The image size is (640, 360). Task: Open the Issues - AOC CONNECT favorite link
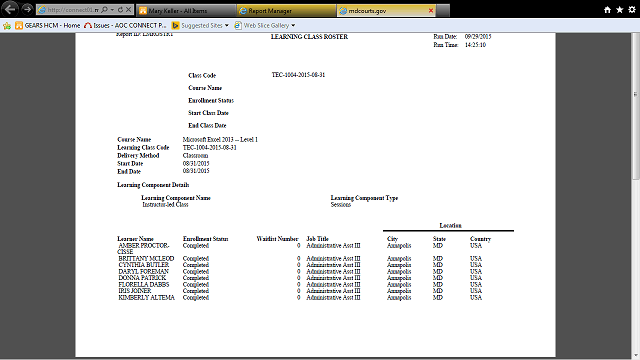125,26
